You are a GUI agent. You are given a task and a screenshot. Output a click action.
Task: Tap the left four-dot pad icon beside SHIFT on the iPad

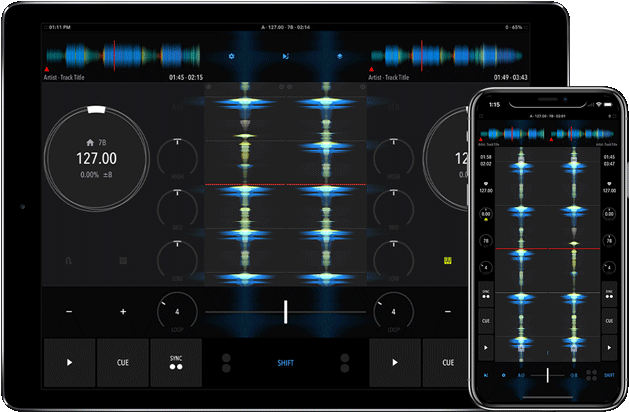226,363
